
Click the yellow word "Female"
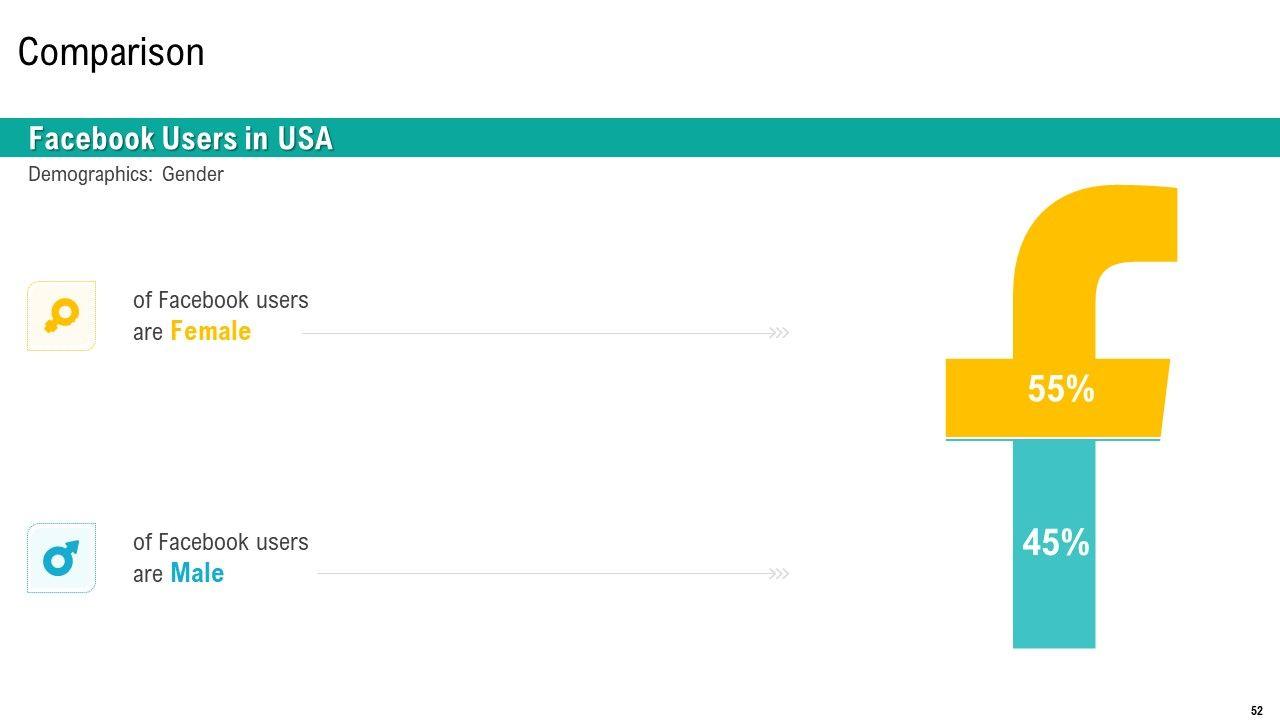[x=210, y=331]
